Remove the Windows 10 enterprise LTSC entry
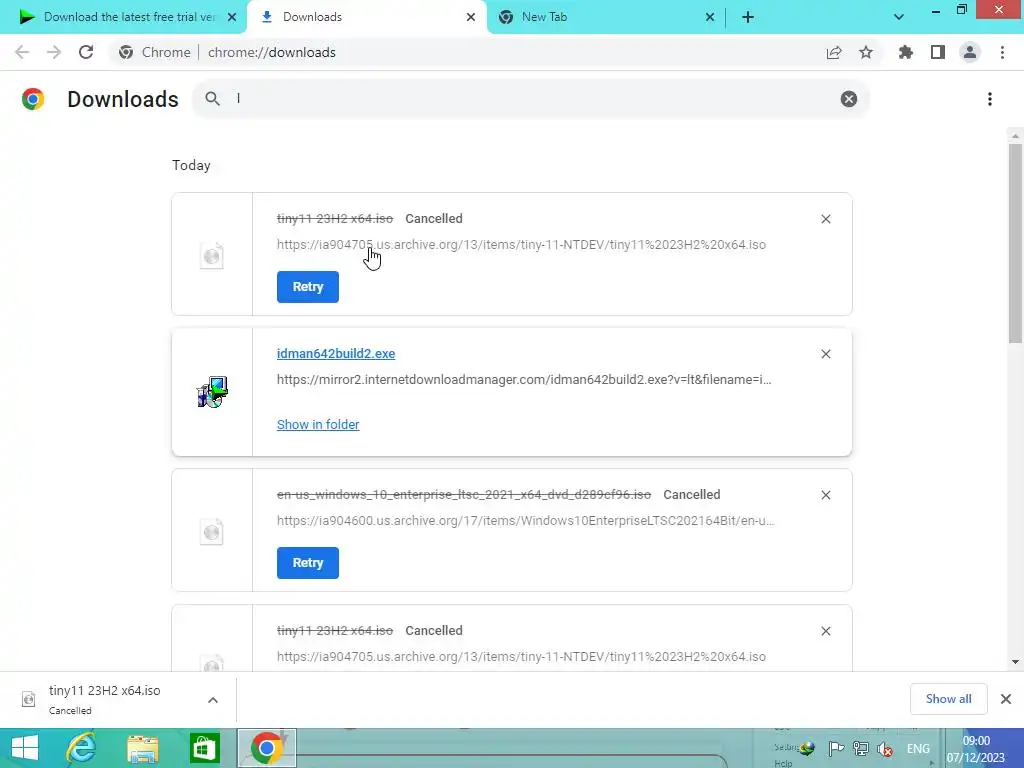The image size is (1024, 768). (x=826, y=495)
